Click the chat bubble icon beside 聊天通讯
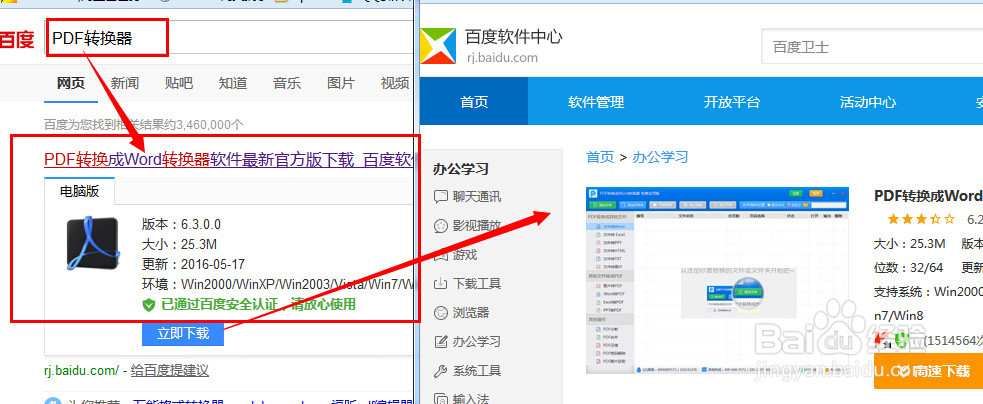The width and height of the screenshot is (983, 404). pos(441,197)
